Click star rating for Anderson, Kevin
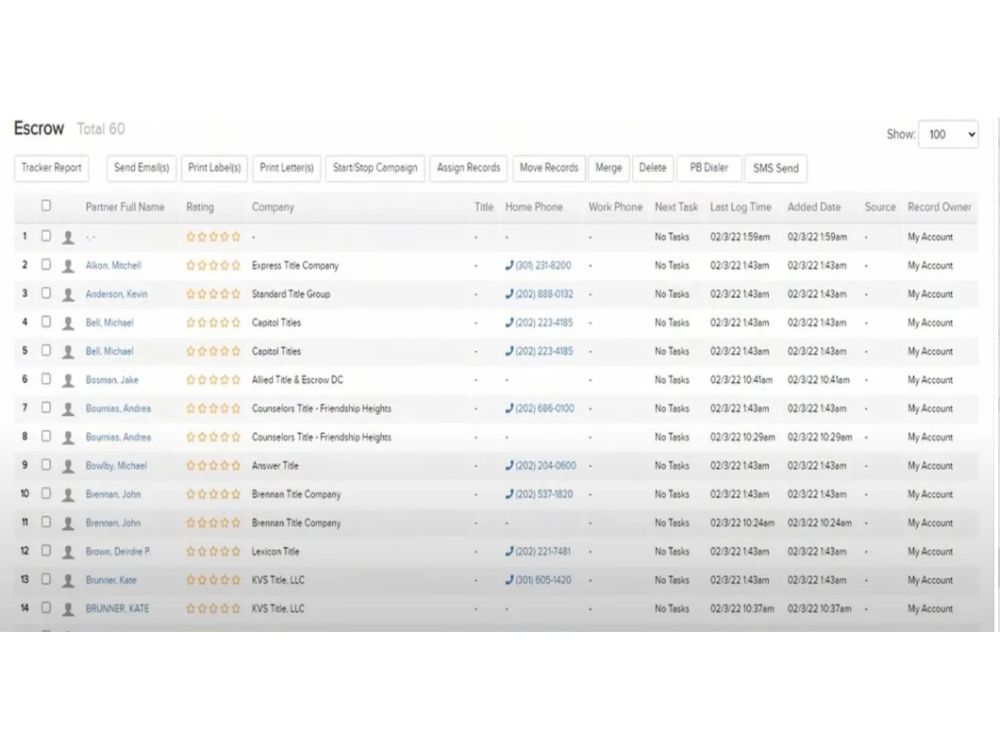This screenshot has height=750, width=1000. coord(213,294)
